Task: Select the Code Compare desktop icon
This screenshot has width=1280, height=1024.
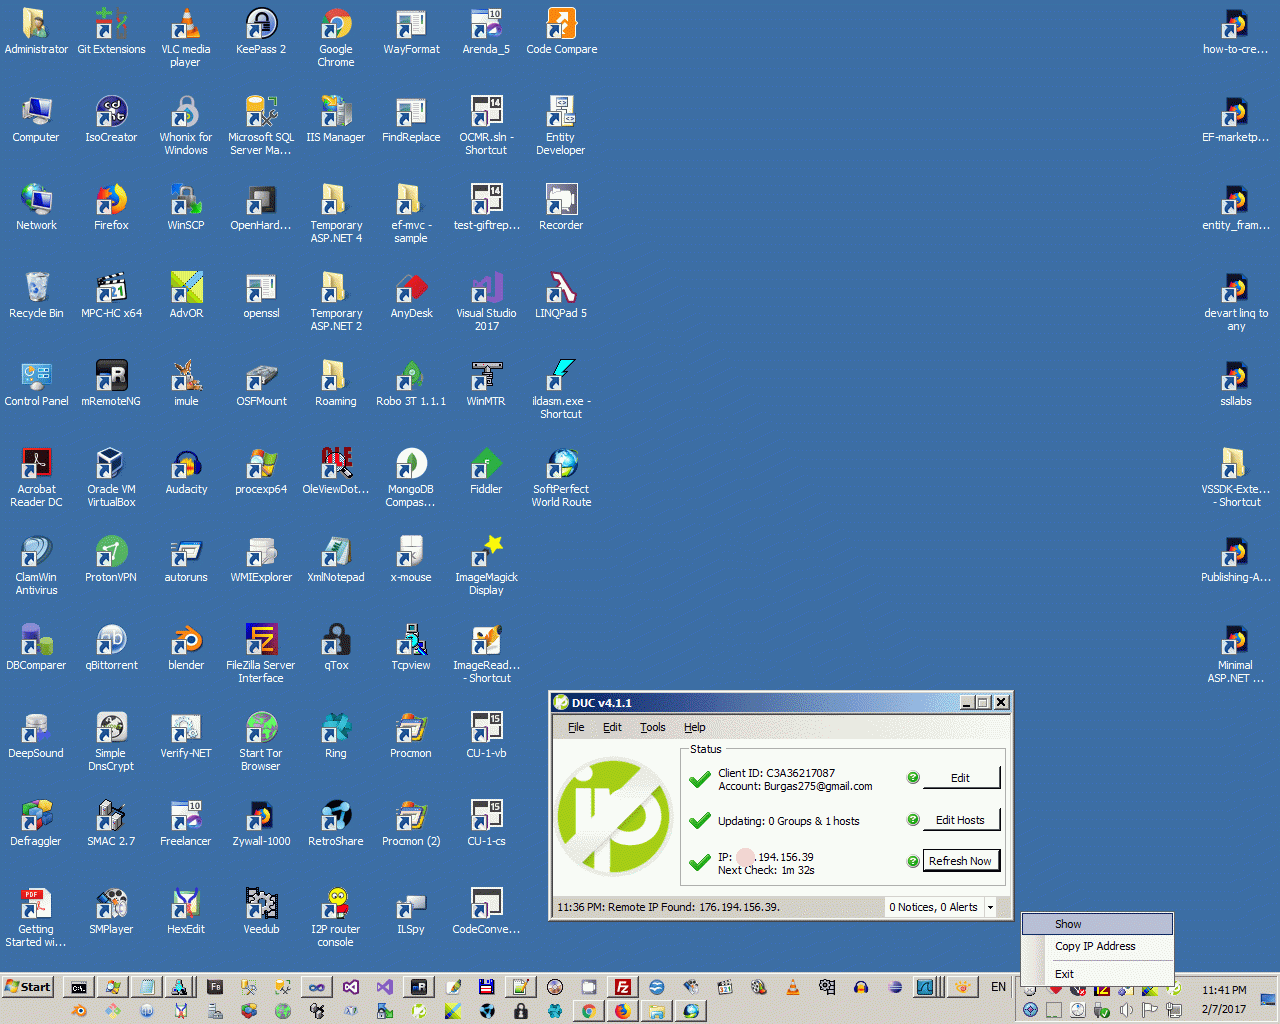Action: point(561,32)
